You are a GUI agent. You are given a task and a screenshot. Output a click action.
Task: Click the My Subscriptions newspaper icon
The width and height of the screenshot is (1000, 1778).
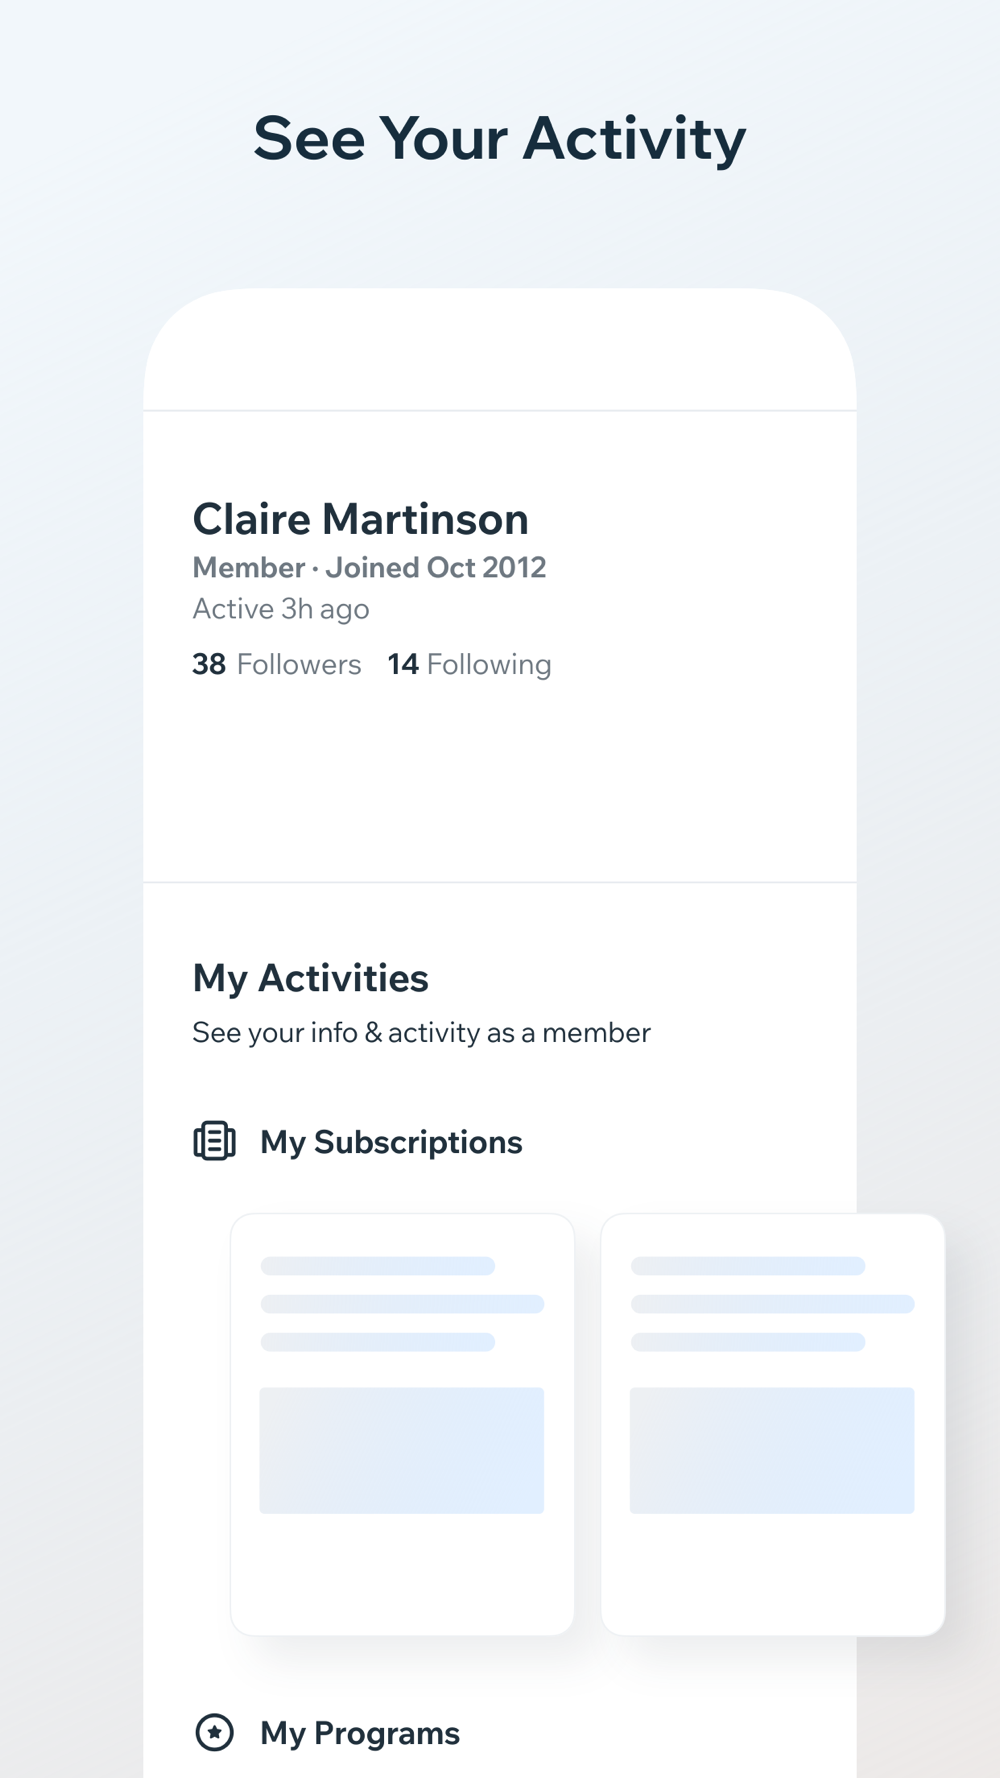[214, 1141]
